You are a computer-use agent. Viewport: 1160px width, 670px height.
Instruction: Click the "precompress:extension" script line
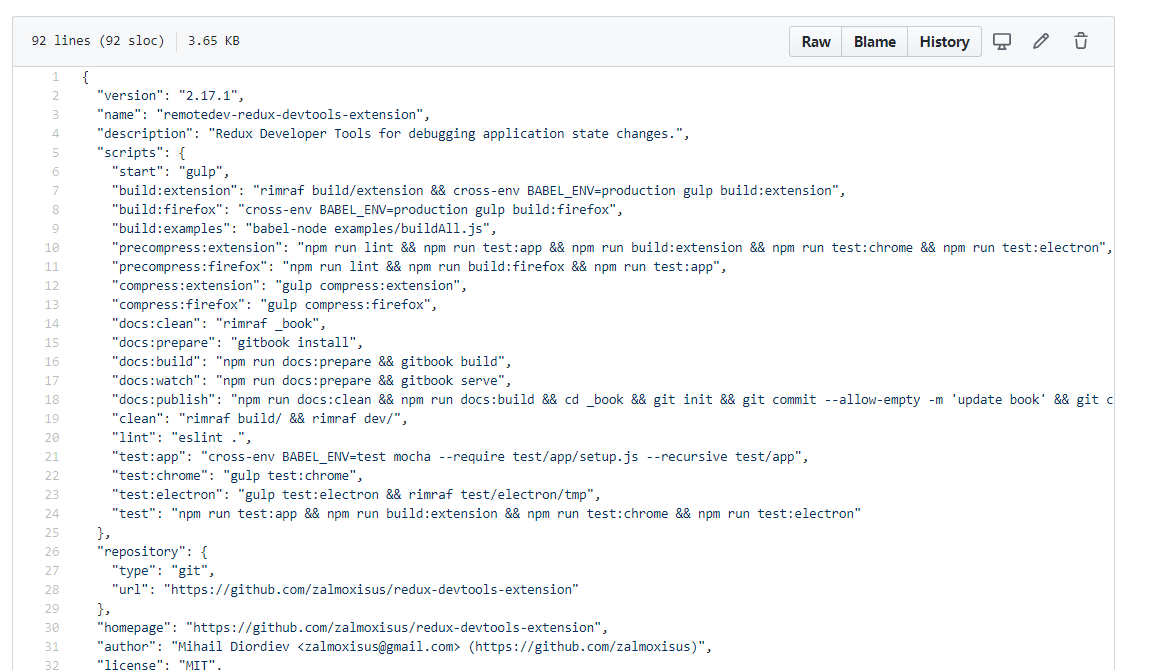click(612, 248)
